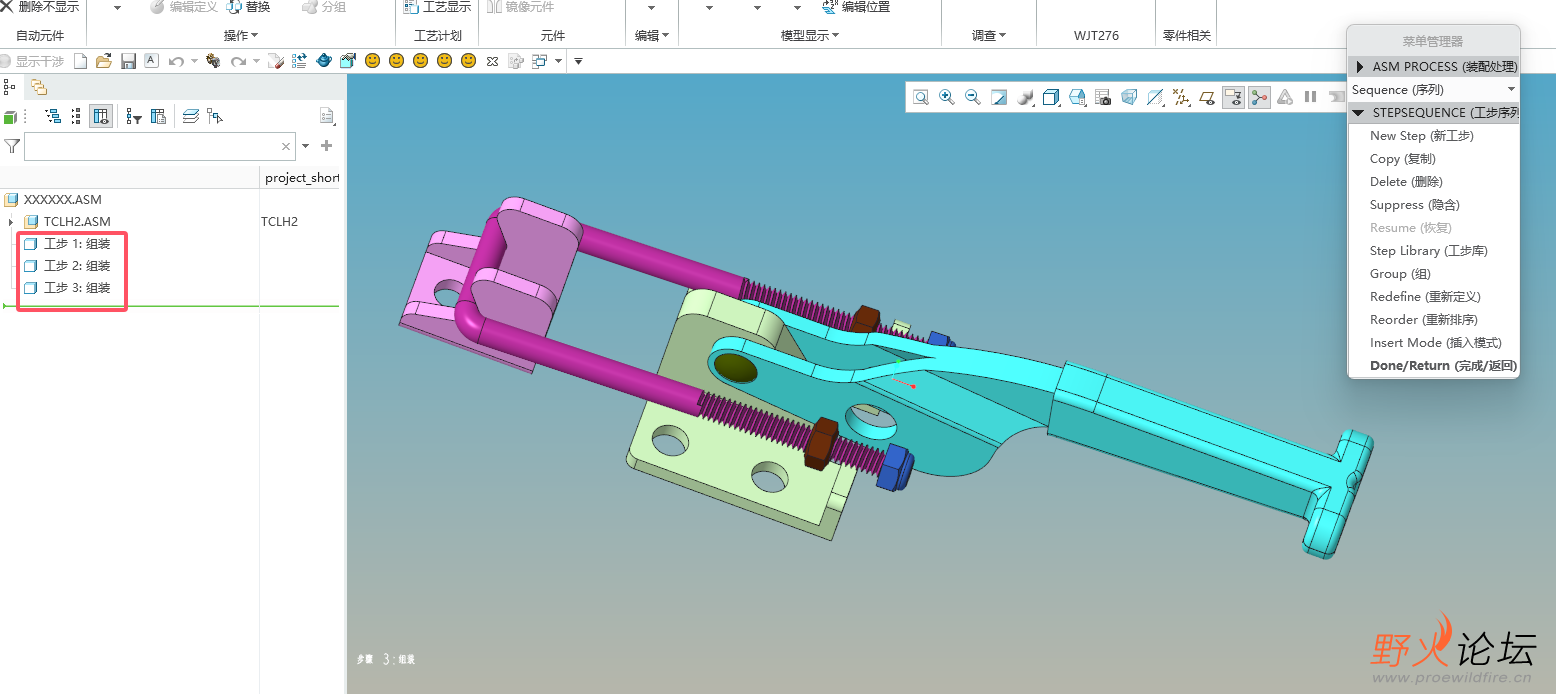This screenshot has width=1556, height=694.
Task: Open the 编辑 group dropdown
Action: tap(652, 36)
